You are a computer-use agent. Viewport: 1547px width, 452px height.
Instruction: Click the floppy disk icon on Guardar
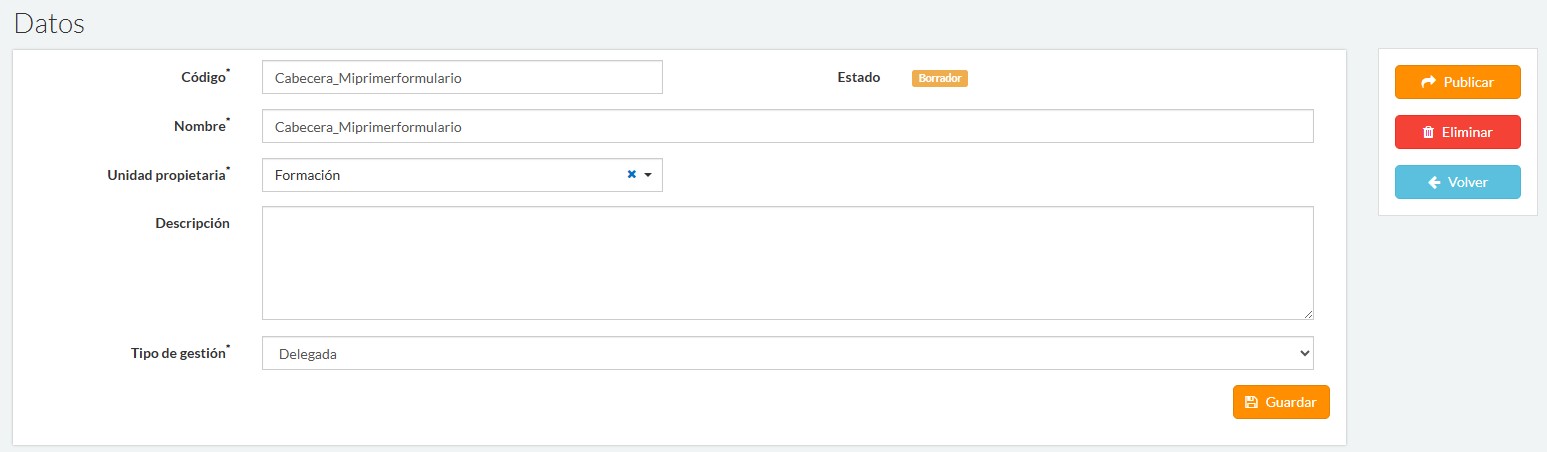point(1250,402)
